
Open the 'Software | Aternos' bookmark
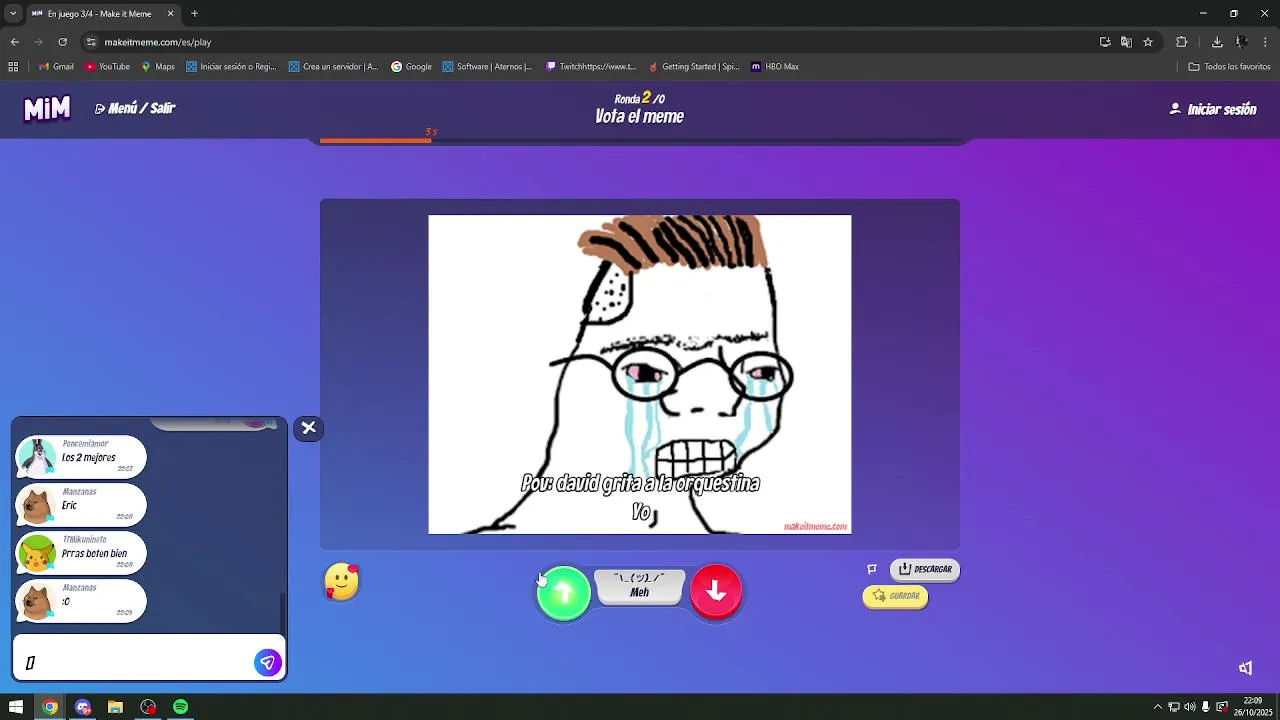click(487, 67)
